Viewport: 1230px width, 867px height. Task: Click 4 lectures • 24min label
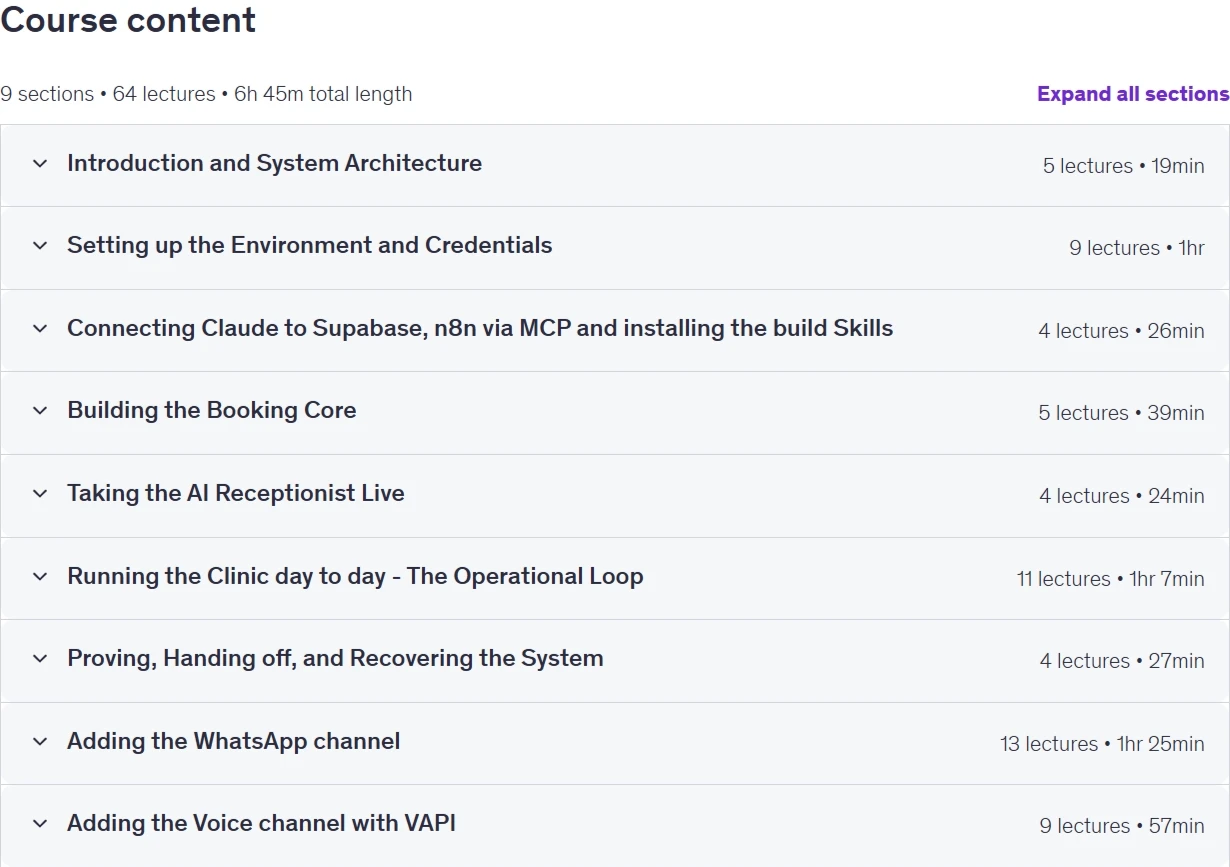pos(1121,496)
